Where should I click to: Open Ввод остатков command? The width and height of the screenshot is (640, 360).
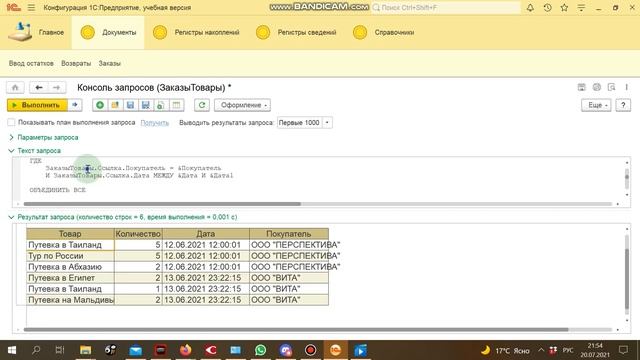[31, 63]
